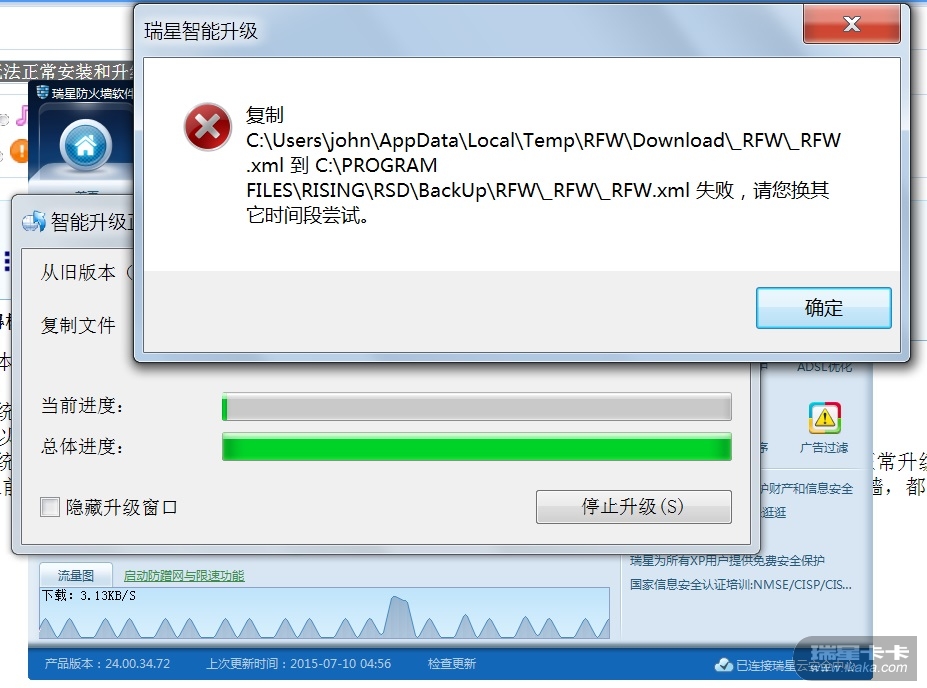Click the 瑞星防火墙 shield logo icon
Viewport: 927px width, 688px height.
tap(43, 92)
